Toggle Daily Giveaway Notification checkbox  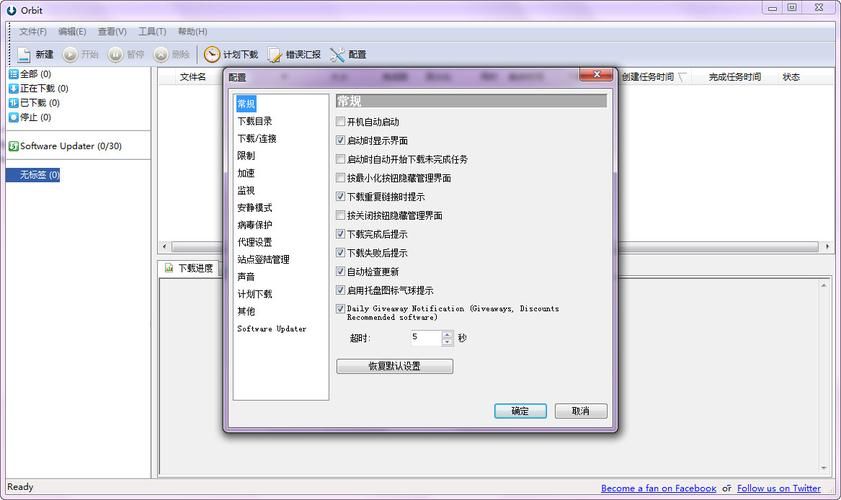(x=341, y=309)
